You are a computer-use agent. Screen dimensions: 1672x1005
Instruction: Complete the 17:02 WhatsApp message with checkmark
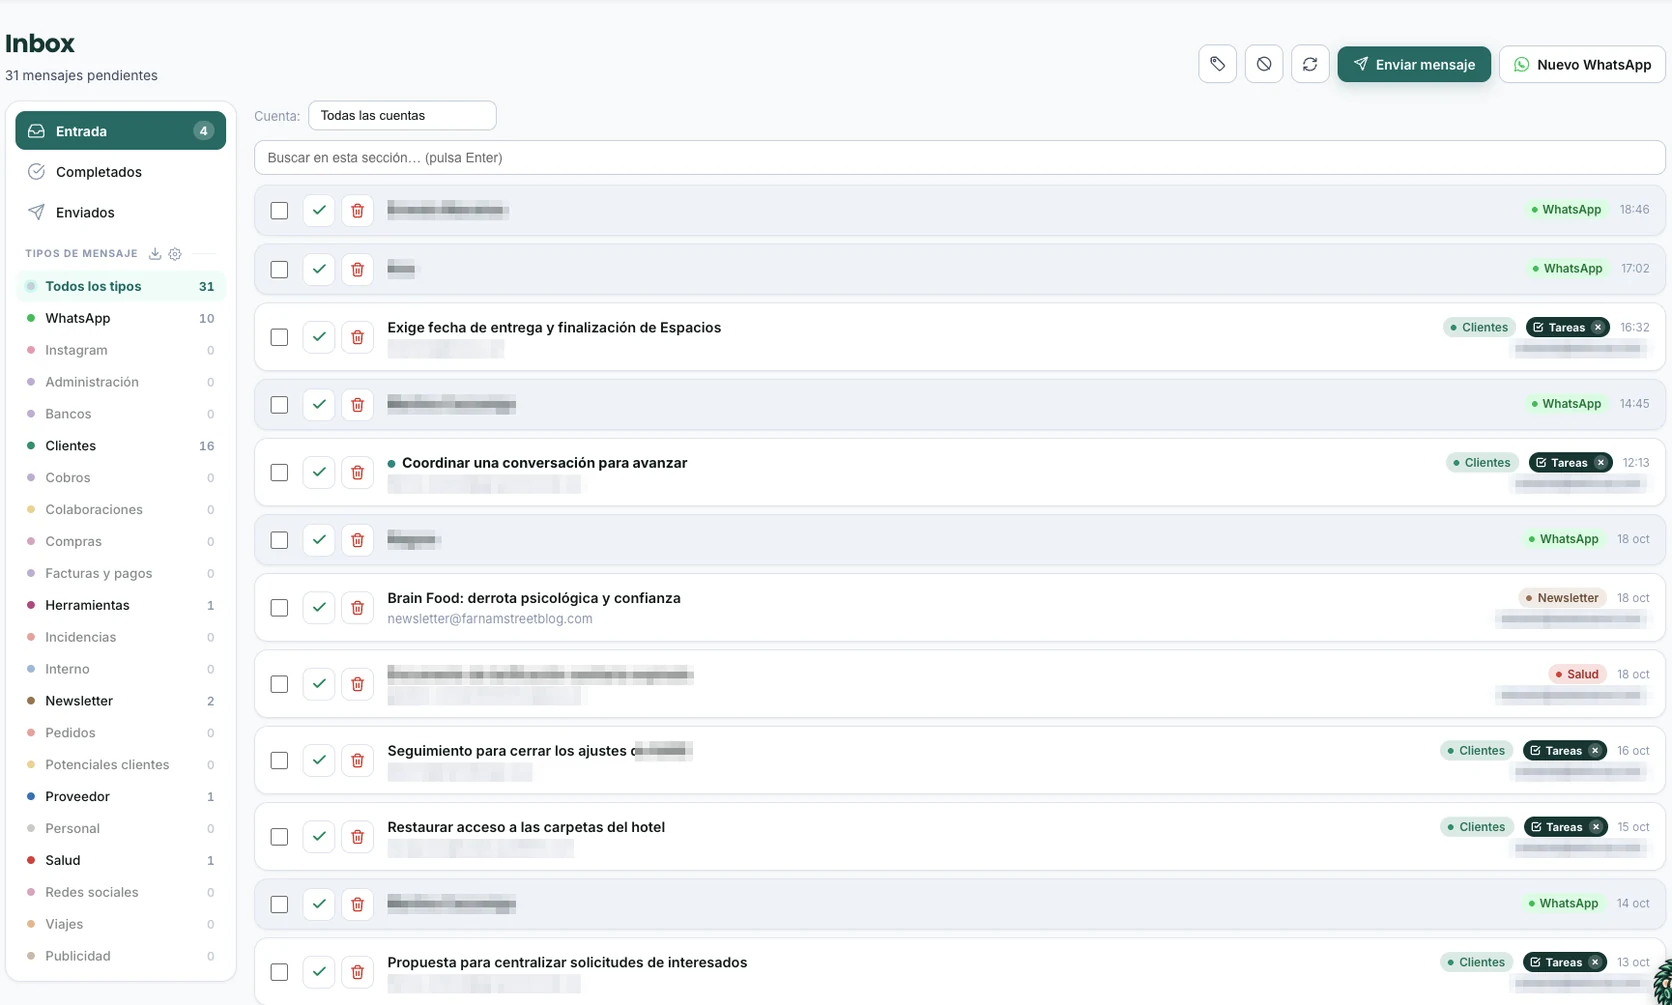(x=319, y=269)
